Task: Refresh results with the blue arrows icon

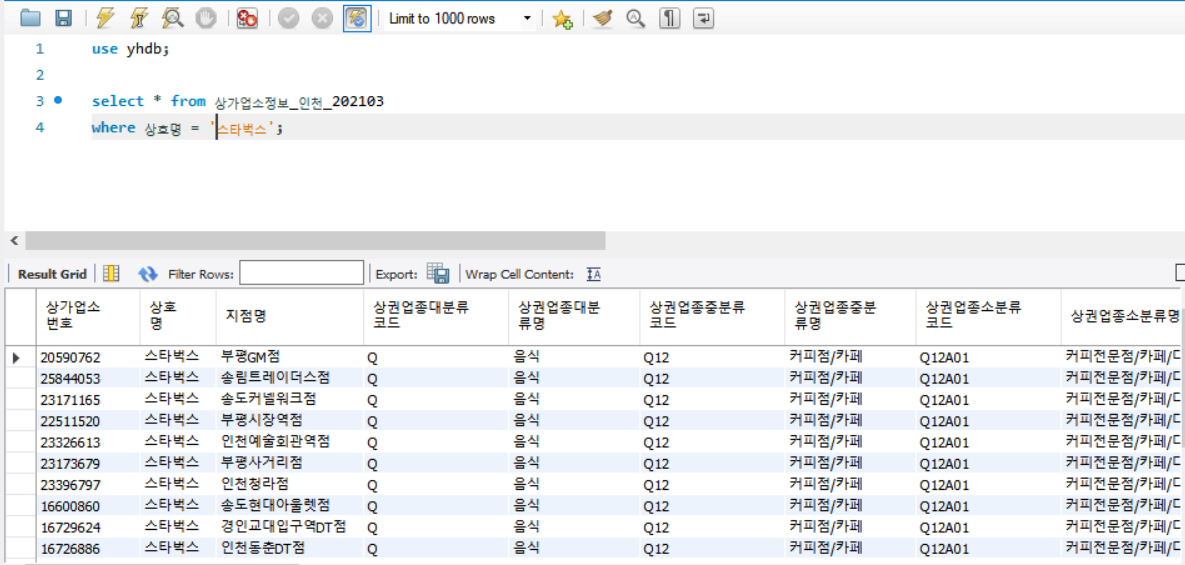Action: point(148,273)
